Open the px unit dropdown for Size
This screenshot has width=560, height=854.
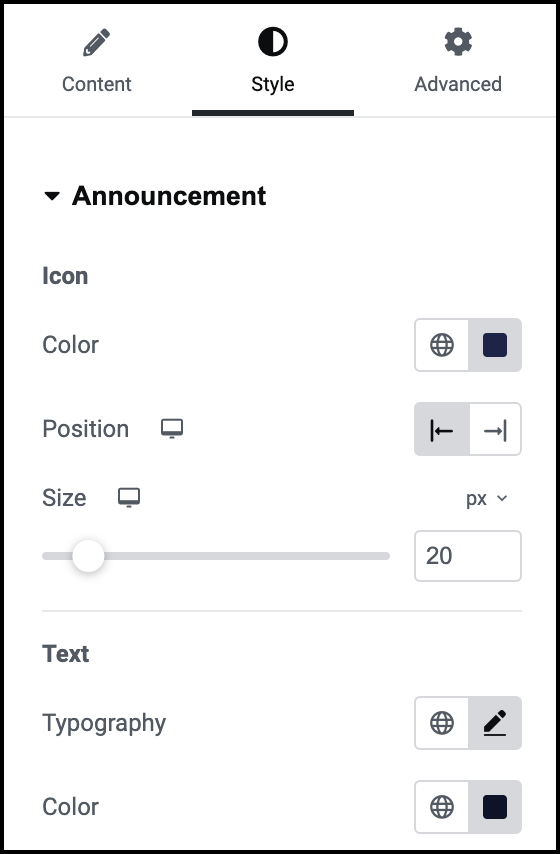486,498
